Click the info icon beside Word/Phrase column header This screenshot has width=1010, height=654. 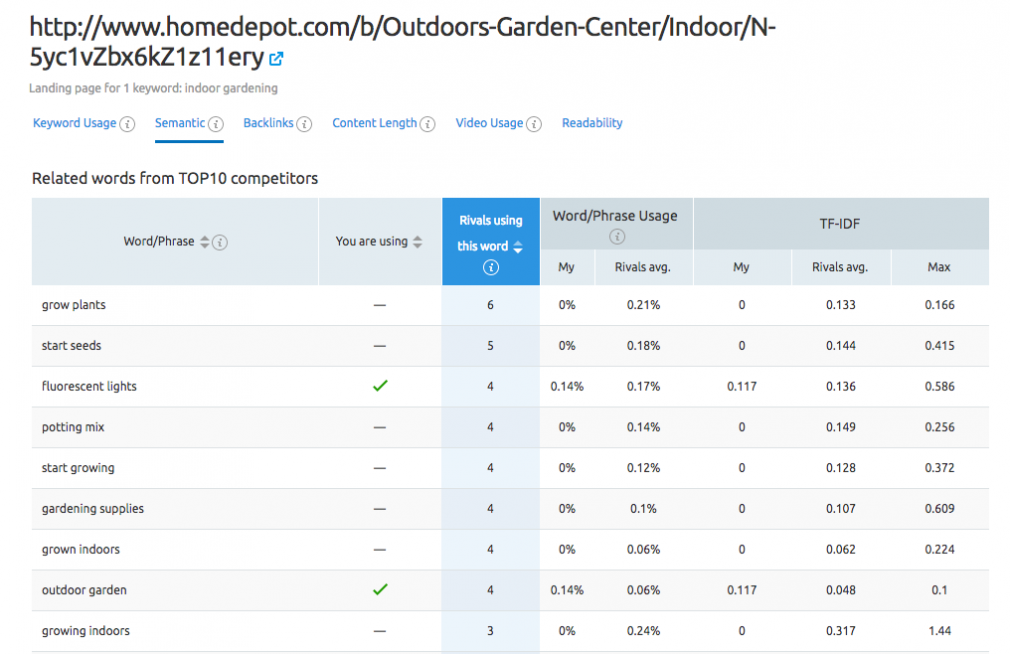220,242
